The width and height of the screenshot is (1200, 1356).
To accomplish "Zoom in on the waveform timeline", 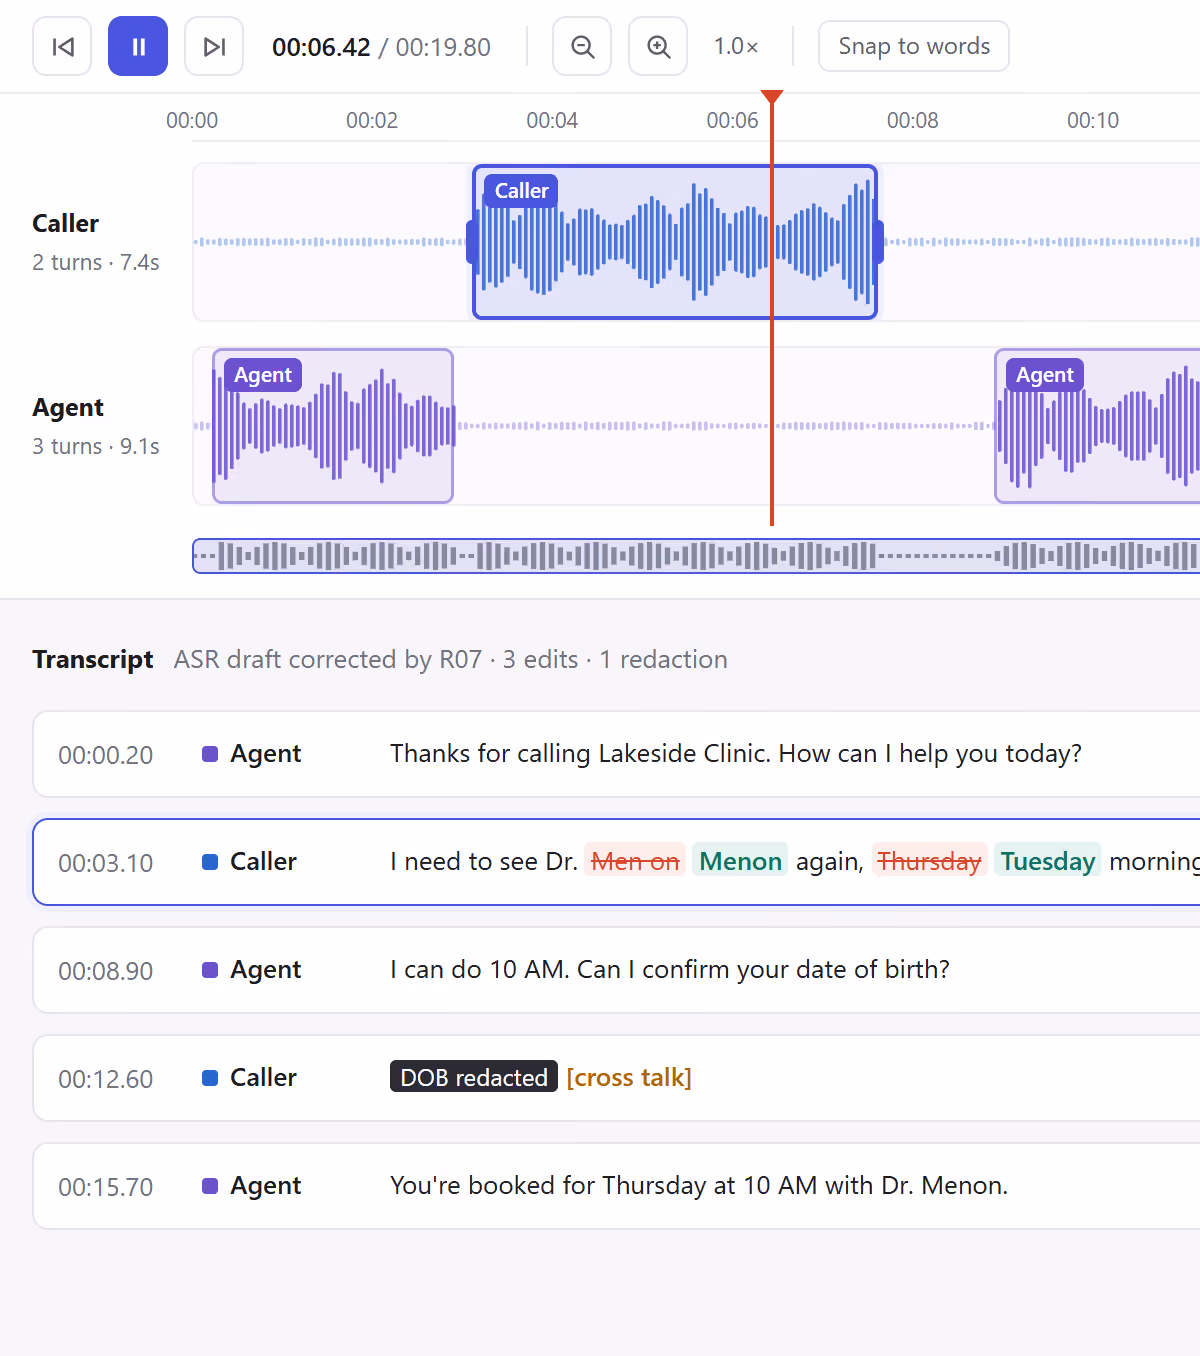I will coord(658,47).
